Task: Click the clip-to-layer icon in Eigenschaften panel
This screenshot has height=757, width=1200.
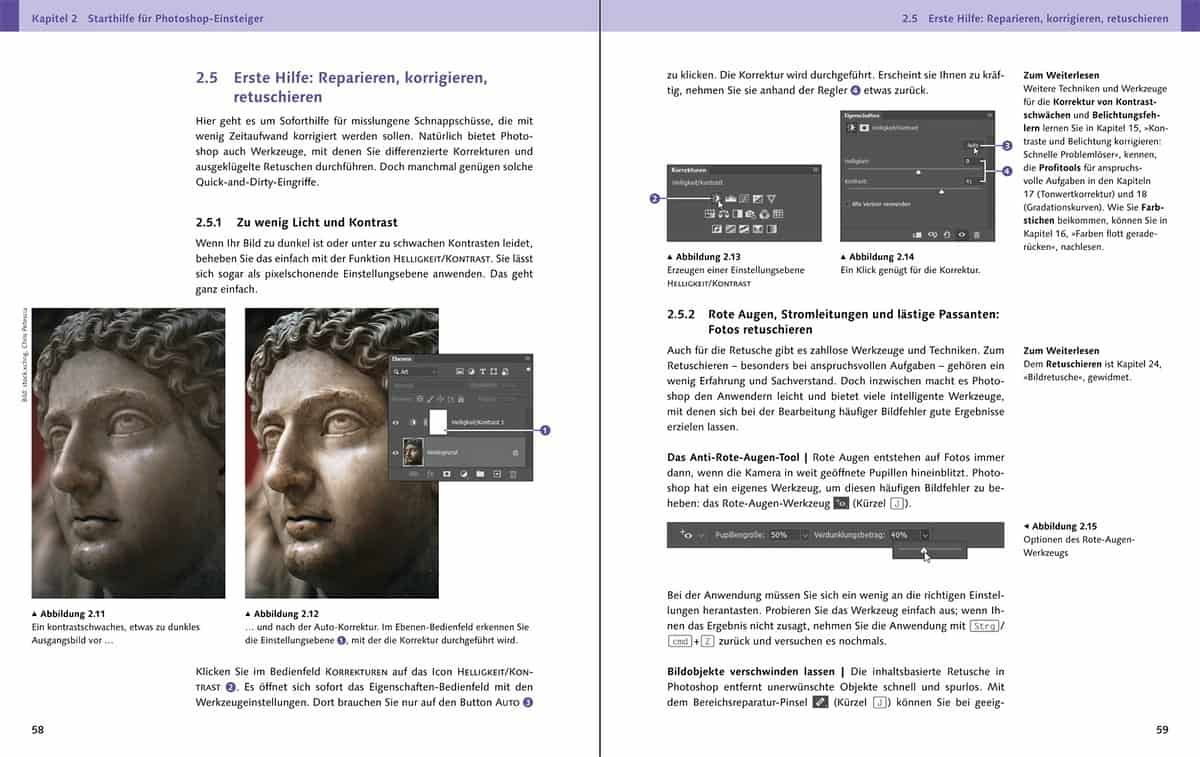Action: pyautogui.click(x=917, y=235)
